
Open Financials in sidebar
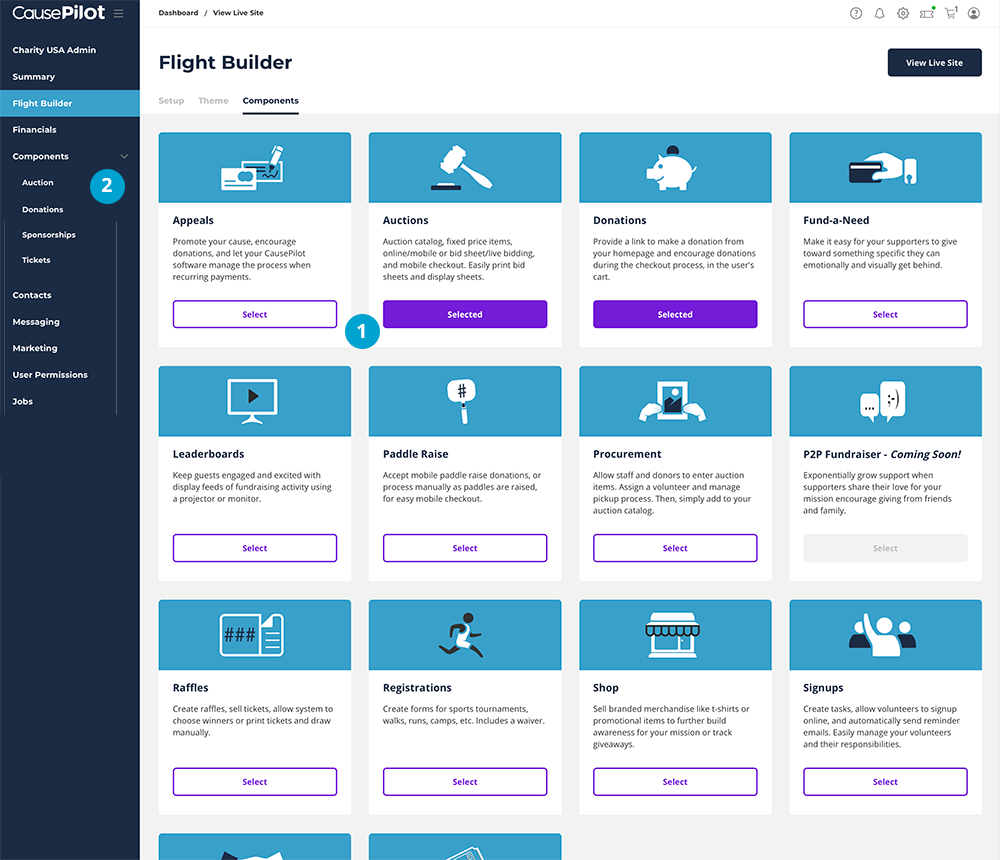coord(34,130)
